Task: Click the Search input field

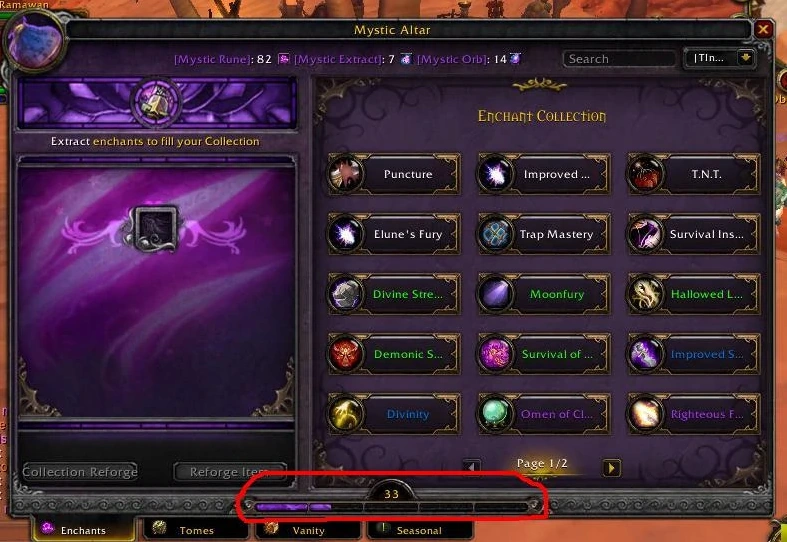Action: (x=619, y=59)
